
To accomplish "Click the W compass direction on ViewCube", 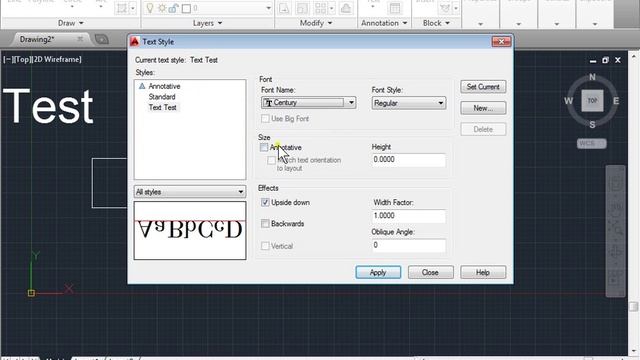I will (568, 100).
